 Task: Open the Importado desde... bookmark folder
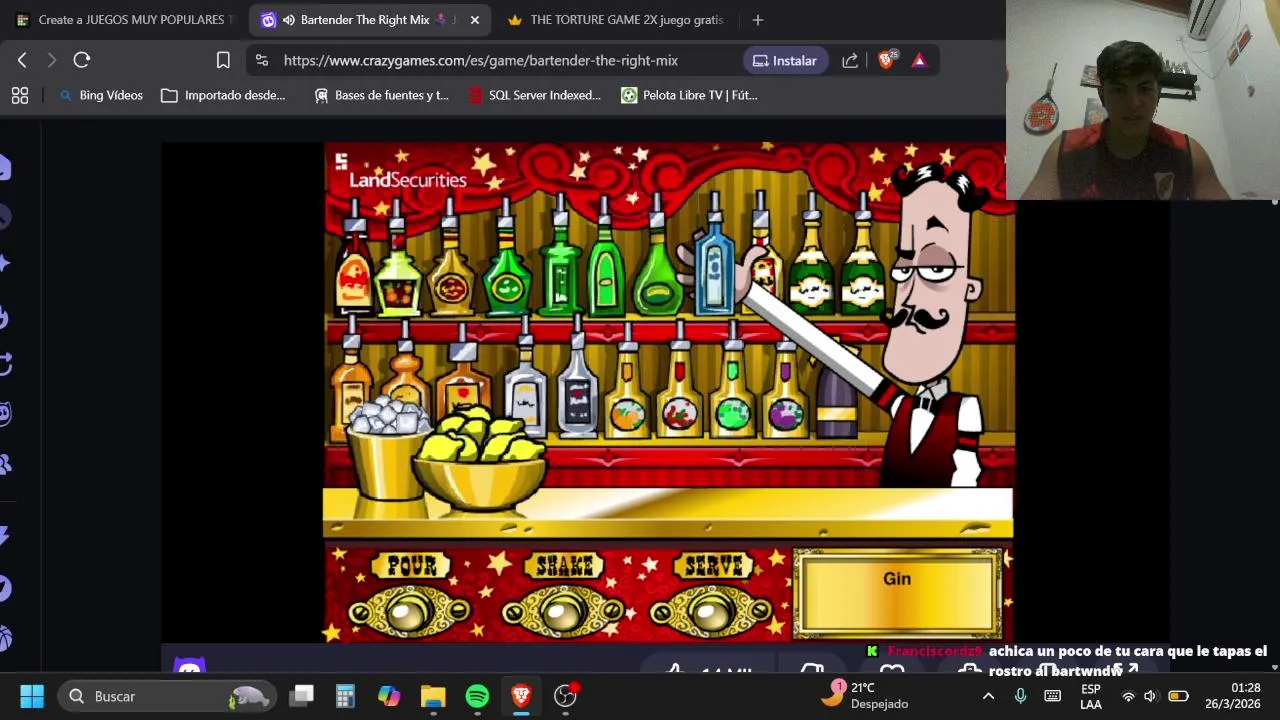pyautogui.click(x=223, y=95)
